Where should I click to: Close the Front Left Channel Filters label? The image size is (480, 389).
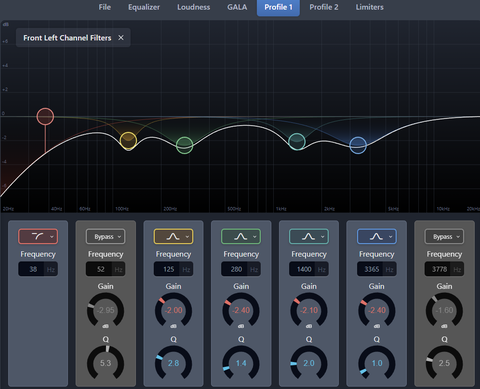pyautogui.click(x=121, y=38)
